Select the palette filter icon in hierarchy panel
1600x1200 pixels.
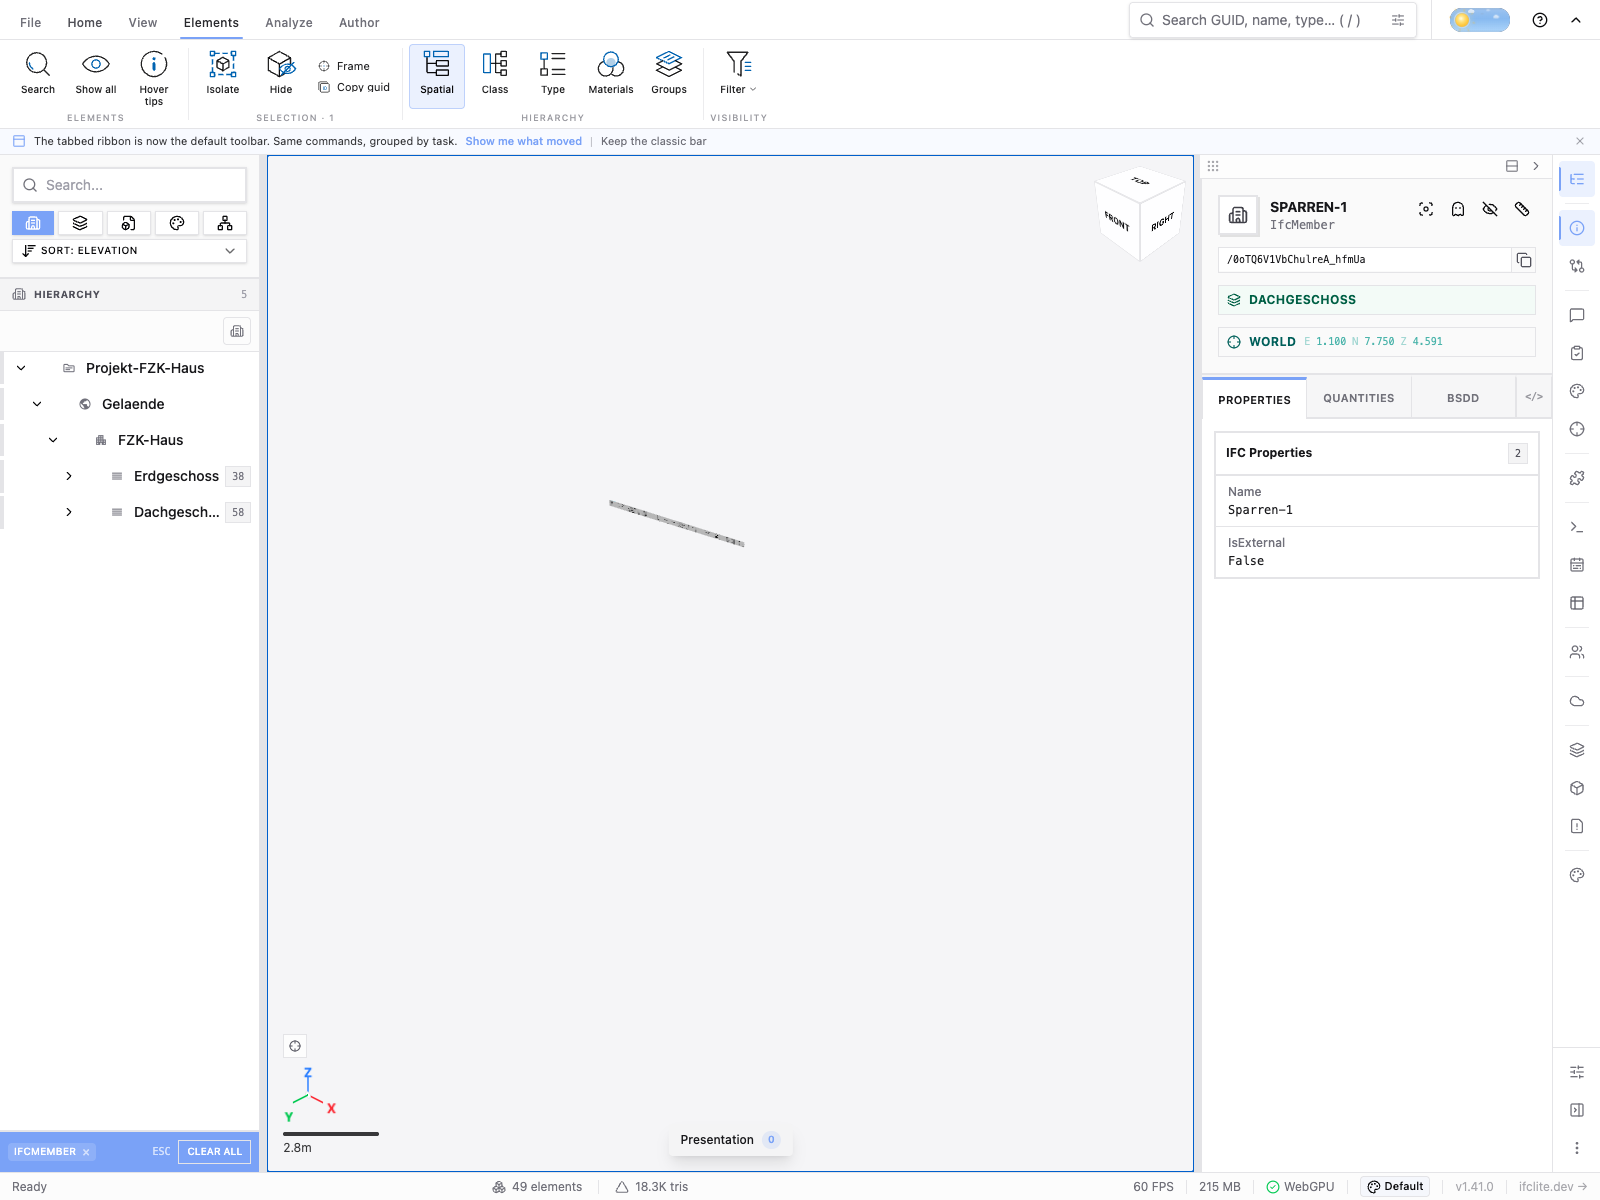coord(177,223)
